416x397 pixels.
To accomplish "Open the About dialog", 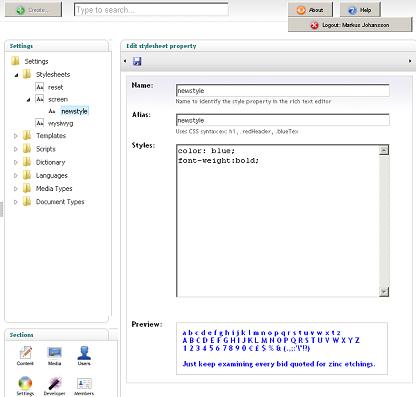I will point(310,10).
